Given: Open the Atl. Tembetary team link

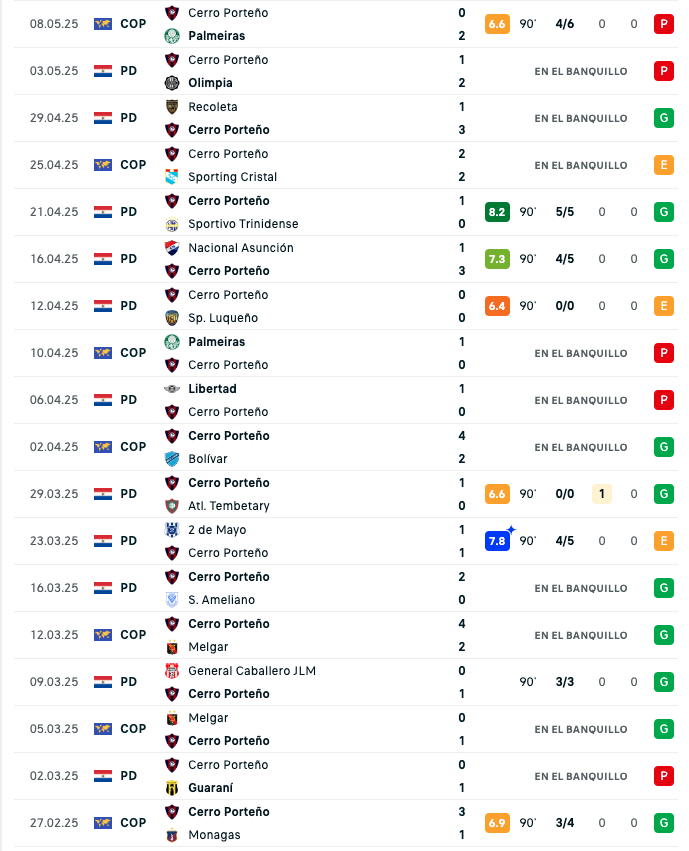Looking at the screenshot, I should [229, 506].
